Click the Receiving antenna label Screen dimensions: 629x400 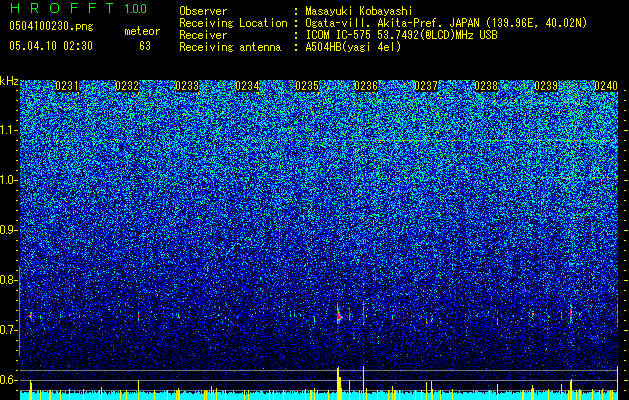[x=230, y=47]
